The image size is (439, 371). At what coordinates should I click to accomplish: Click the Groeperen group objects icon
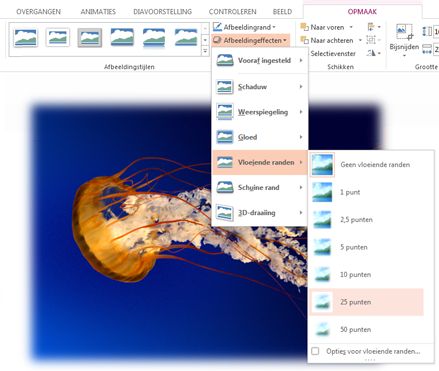pyautogui.click(x=371, y=40)
